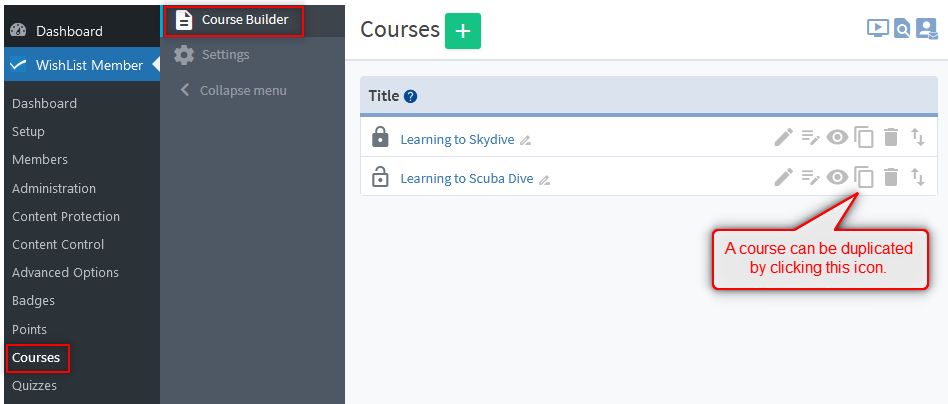
Task: Click the Title help question mark icon
Action: pyautogui.click(x=410, y=97)
